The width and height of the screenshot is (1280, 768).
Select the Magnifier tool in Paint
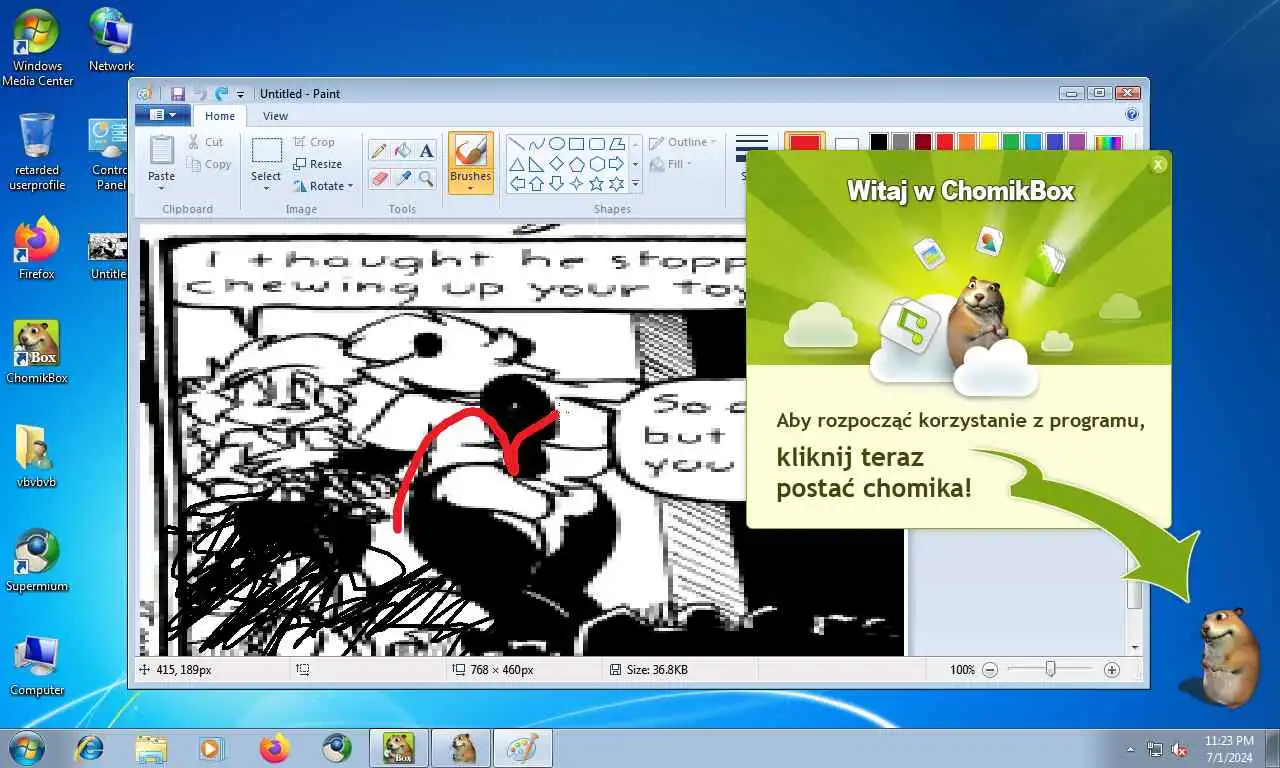click(x=426, y=178)
